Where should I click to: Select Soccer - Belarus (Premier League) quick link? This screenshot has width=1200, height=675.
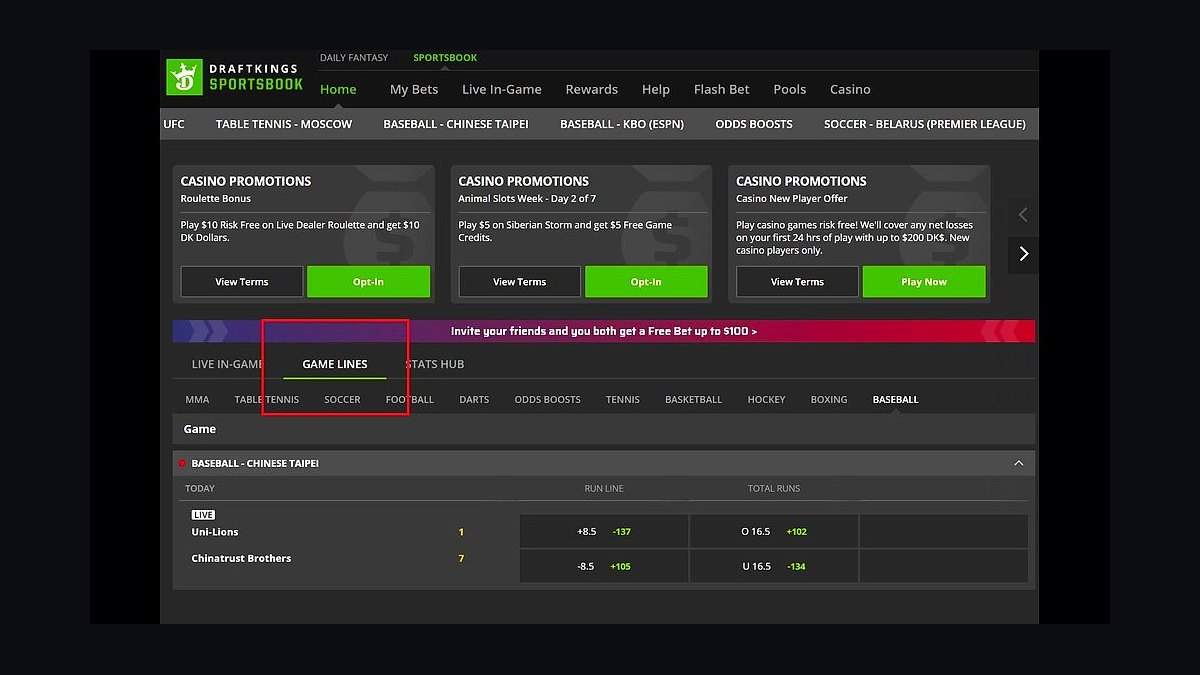tap(925, 124)
